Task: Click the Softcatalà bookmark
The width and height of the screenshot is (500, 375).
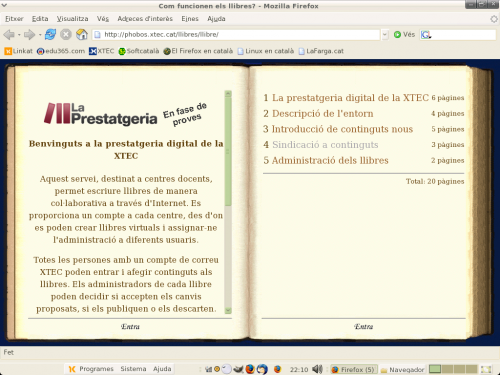Action: (139, 51)
